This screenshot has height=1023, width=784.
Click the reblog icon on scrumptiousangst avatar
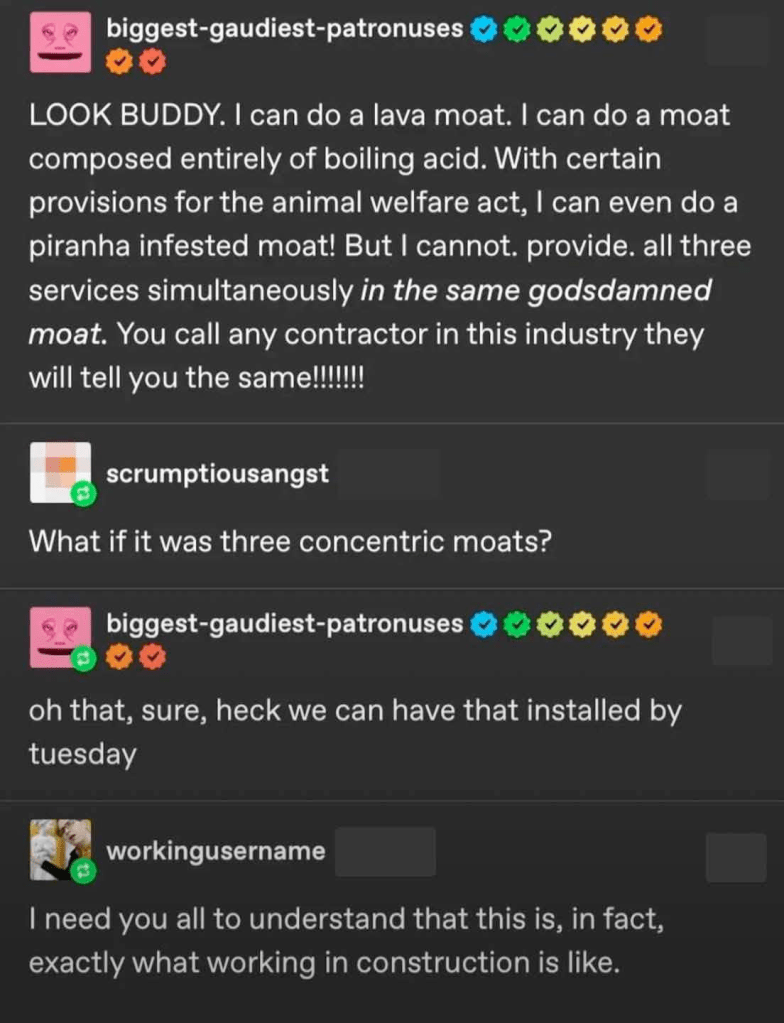(x=83, y=495)
